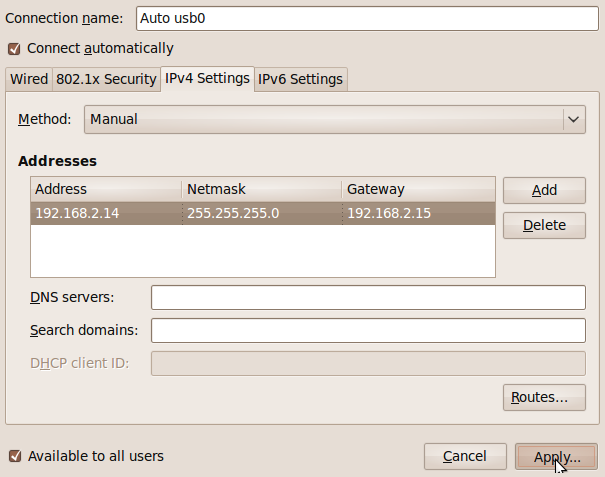605x477 pixels.
Task: Expand the Method dropdown set to Manual
Action: coord(334,119)
